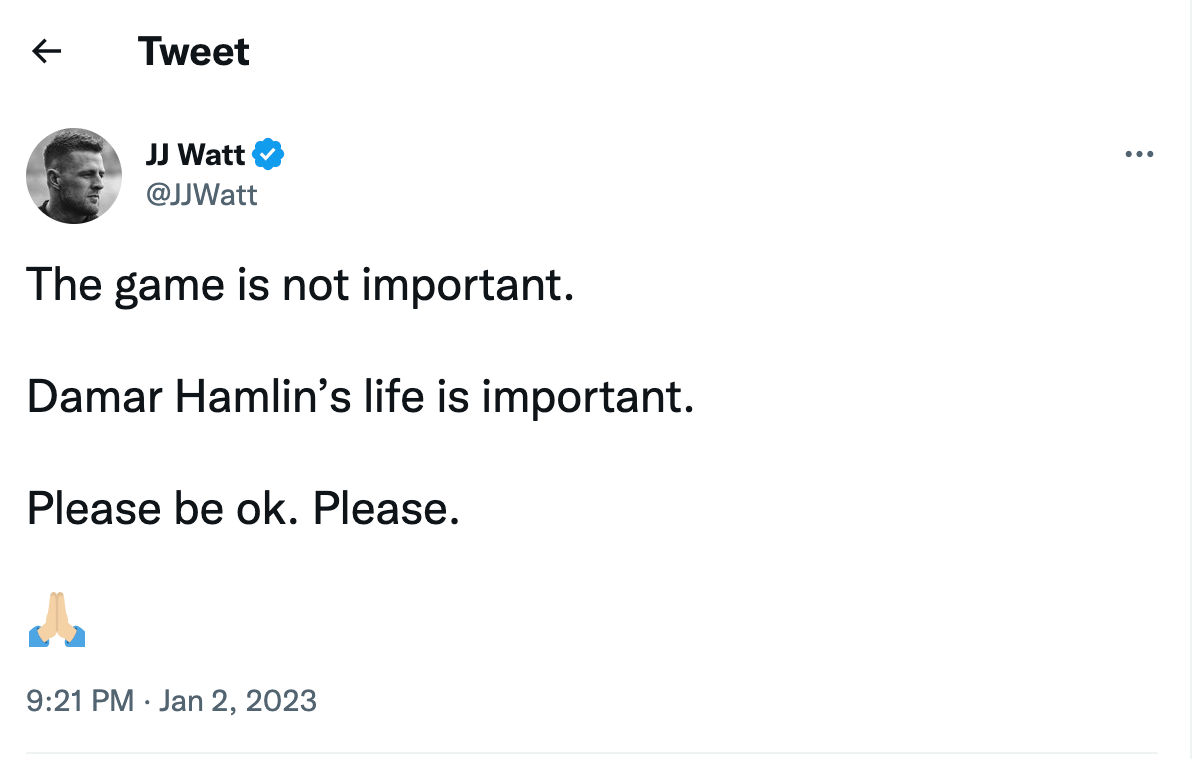Open the tweet's three-dot more menu
This screenshot has width=1201, height=759.
1139,154
